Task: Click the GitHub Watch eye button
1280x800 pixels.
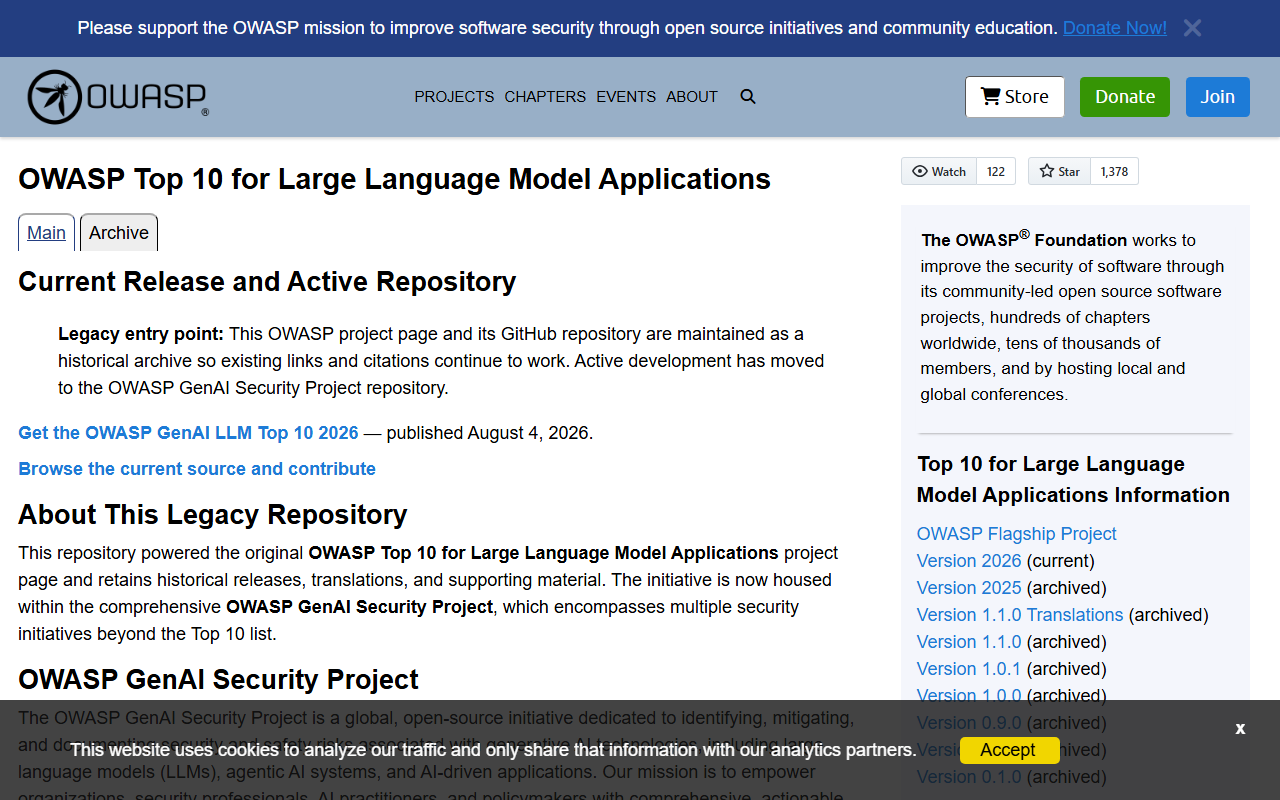Action: [x=938, y=171]
